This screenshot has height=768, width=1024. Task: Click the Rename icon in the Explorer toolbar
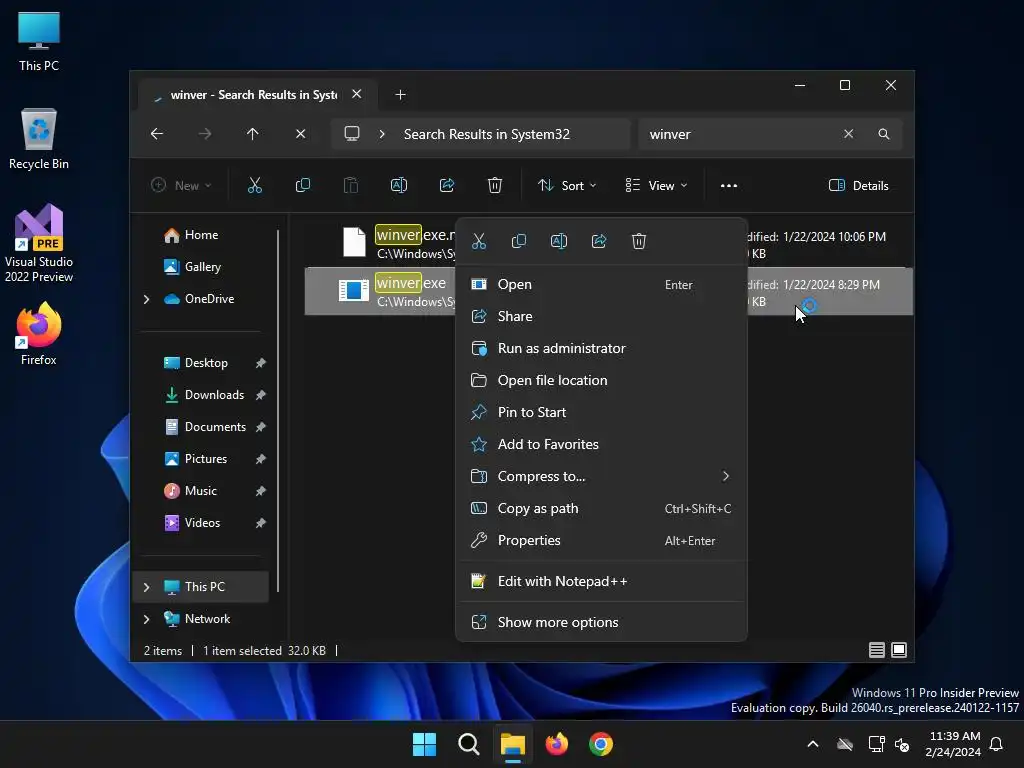[x=399, y=185]
